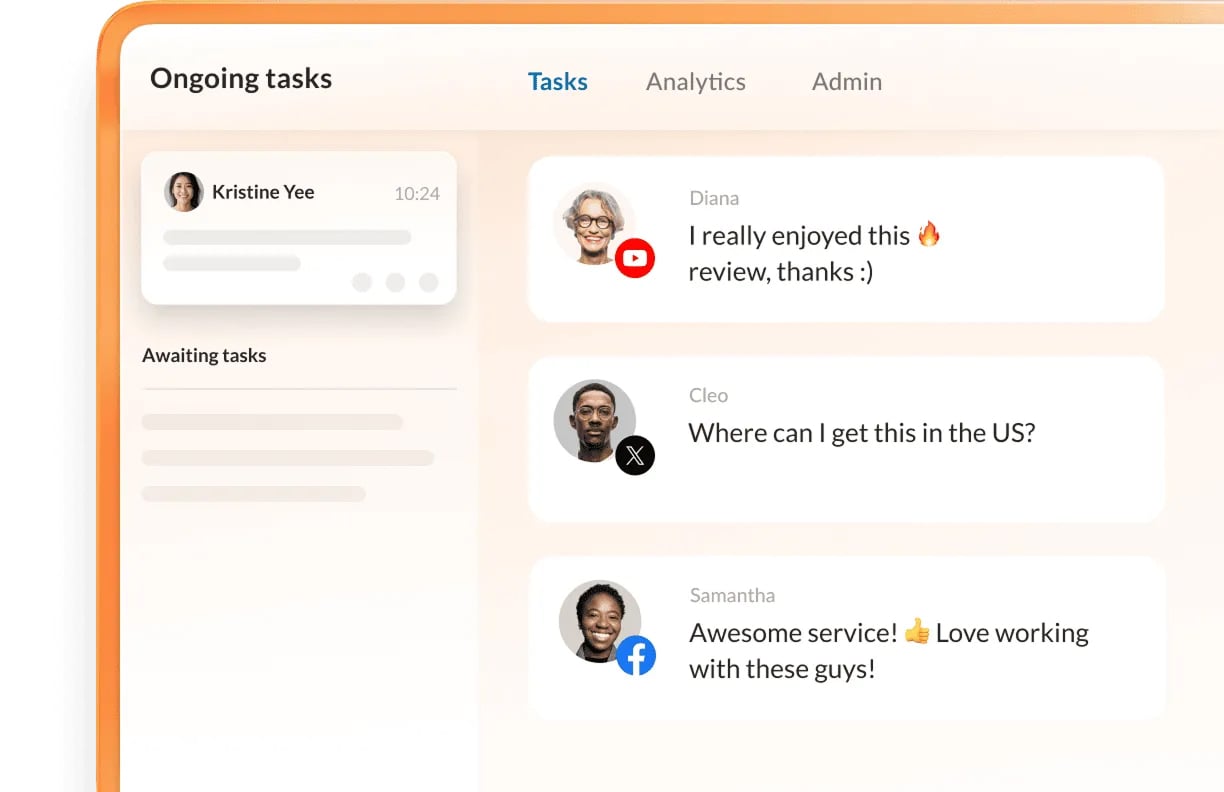This screenshot has width=1224, height=792.
Task: Open message 'Where can I get this in the US?'
Action: 846,439
